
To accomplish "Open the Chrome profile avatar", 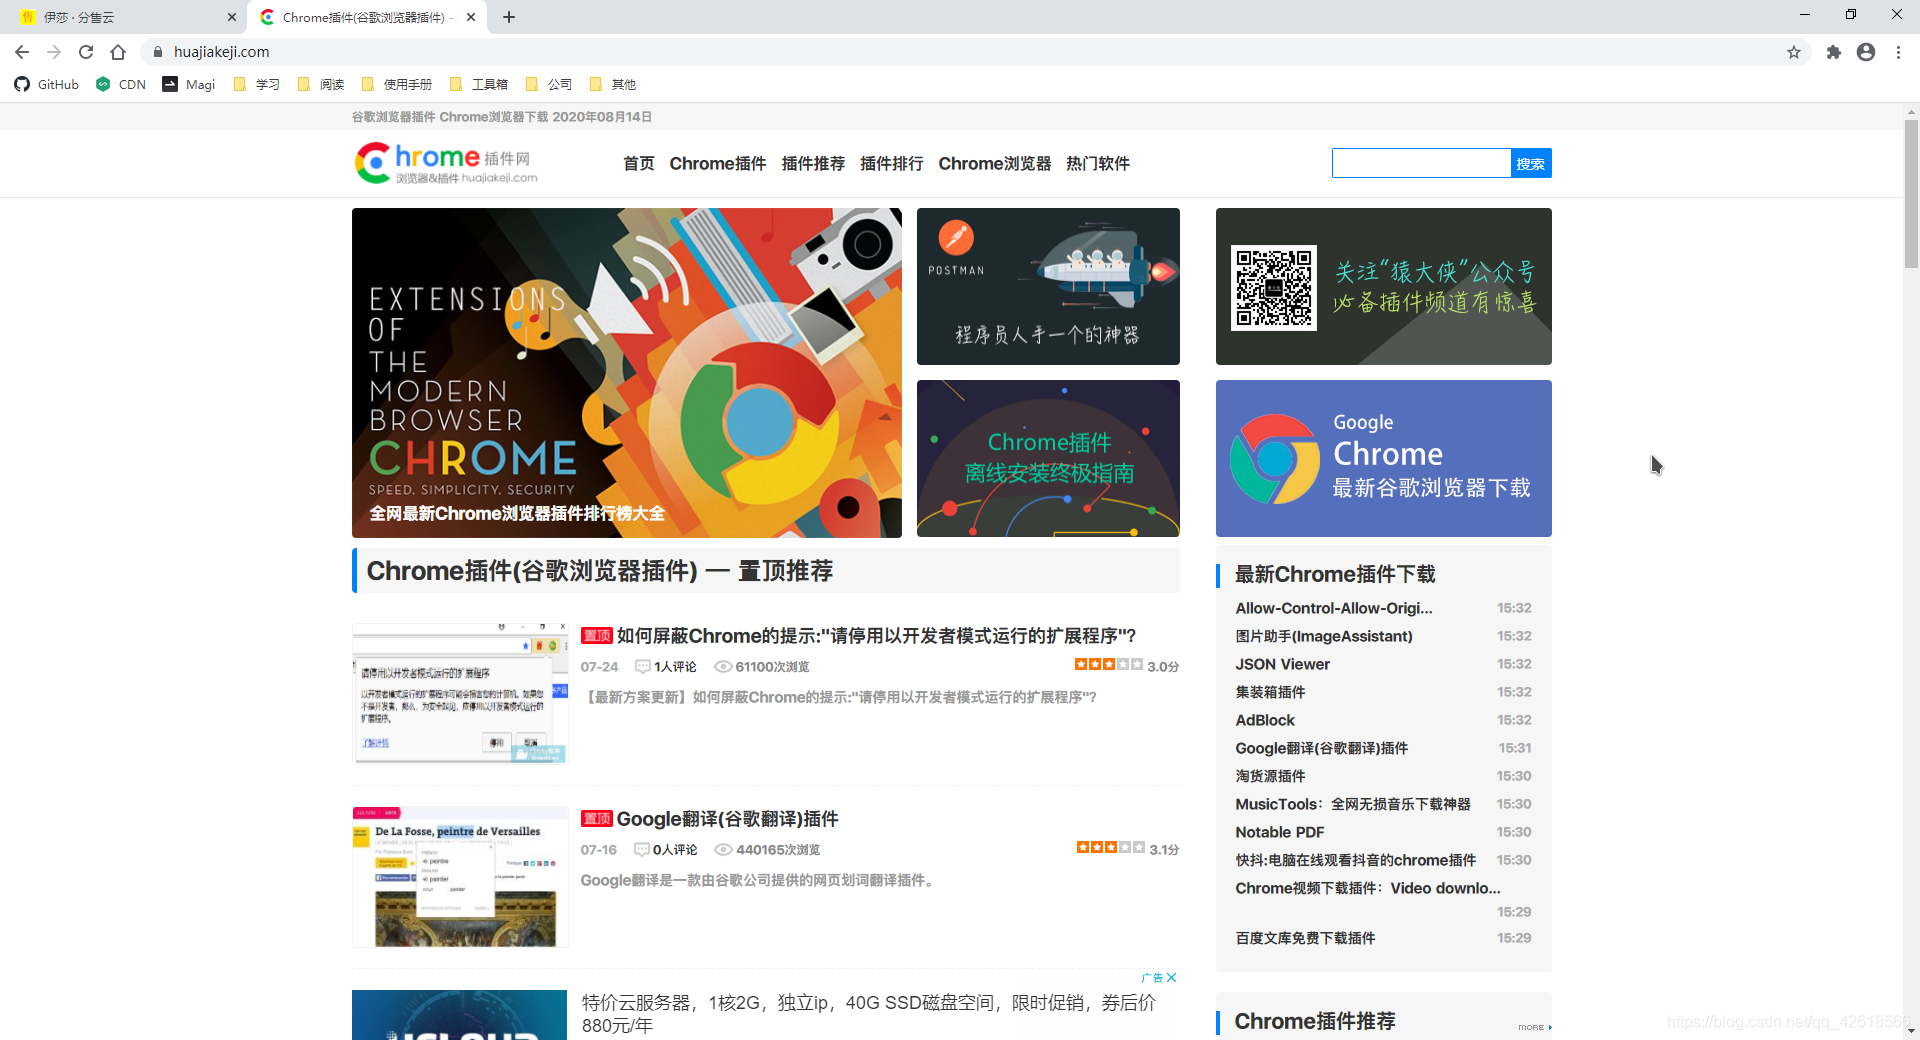I will click(1866, 52).
